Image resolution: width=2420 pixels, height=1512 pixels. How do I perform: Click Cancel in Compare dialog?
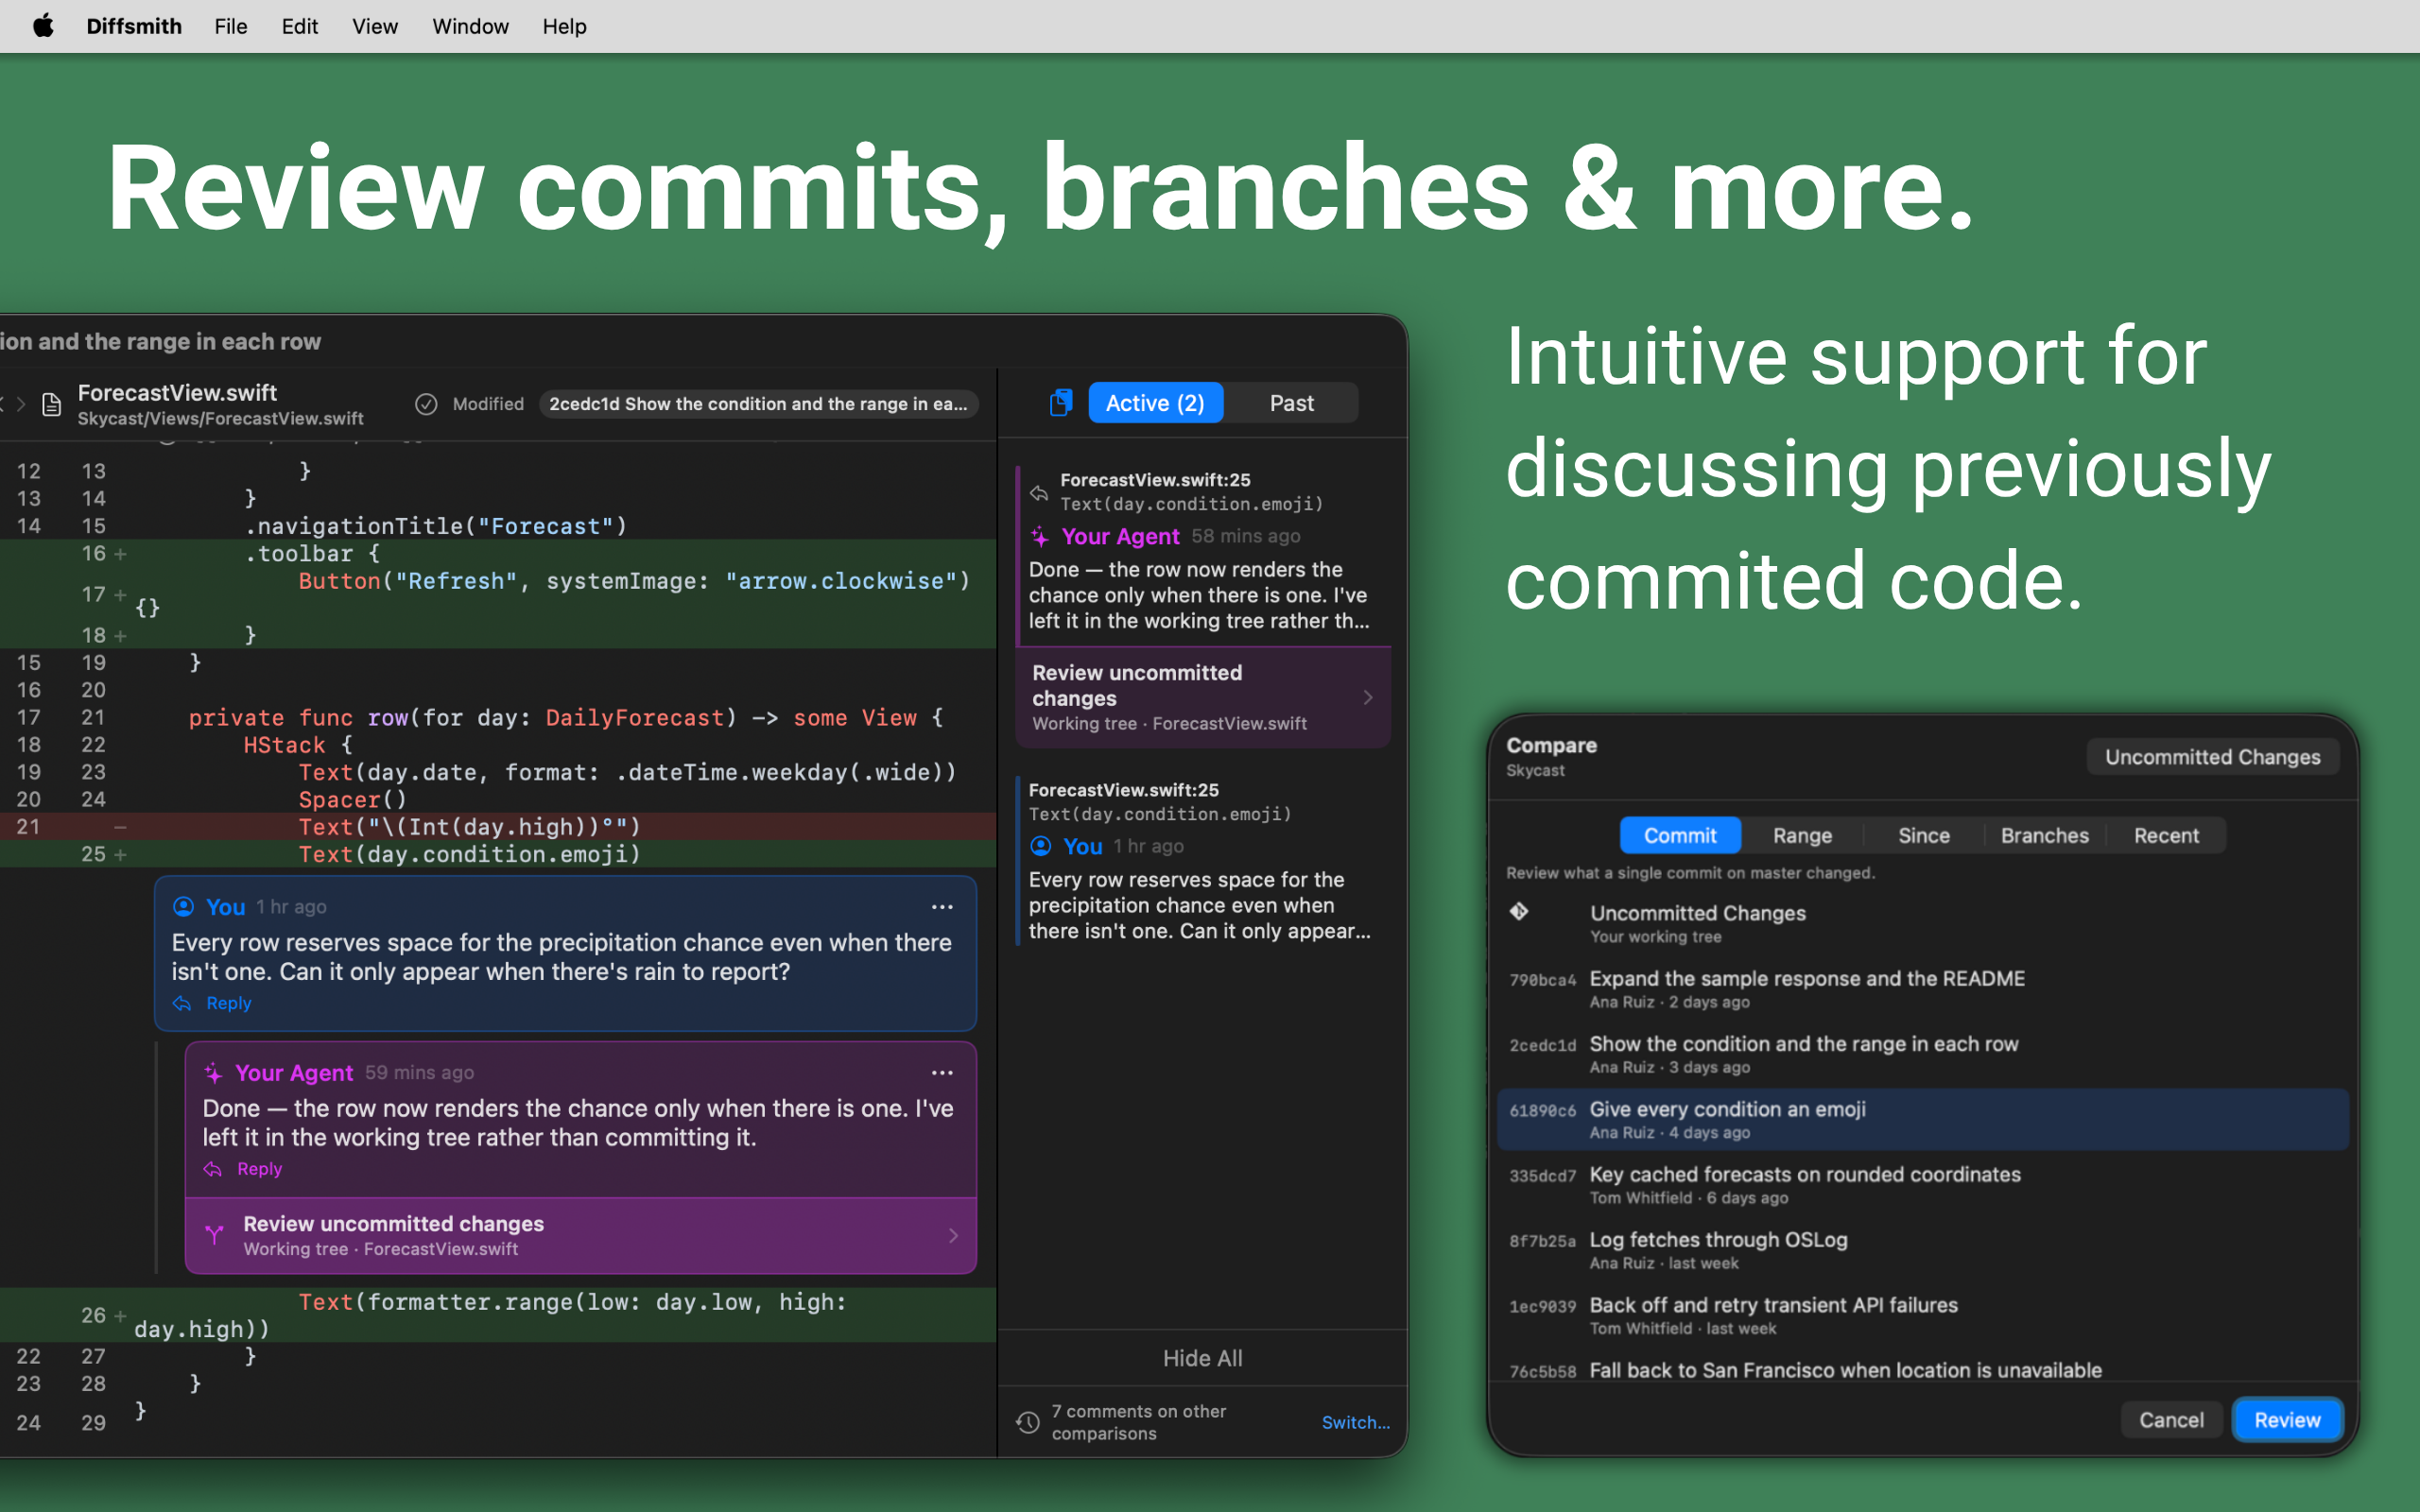[2170, 1420]
